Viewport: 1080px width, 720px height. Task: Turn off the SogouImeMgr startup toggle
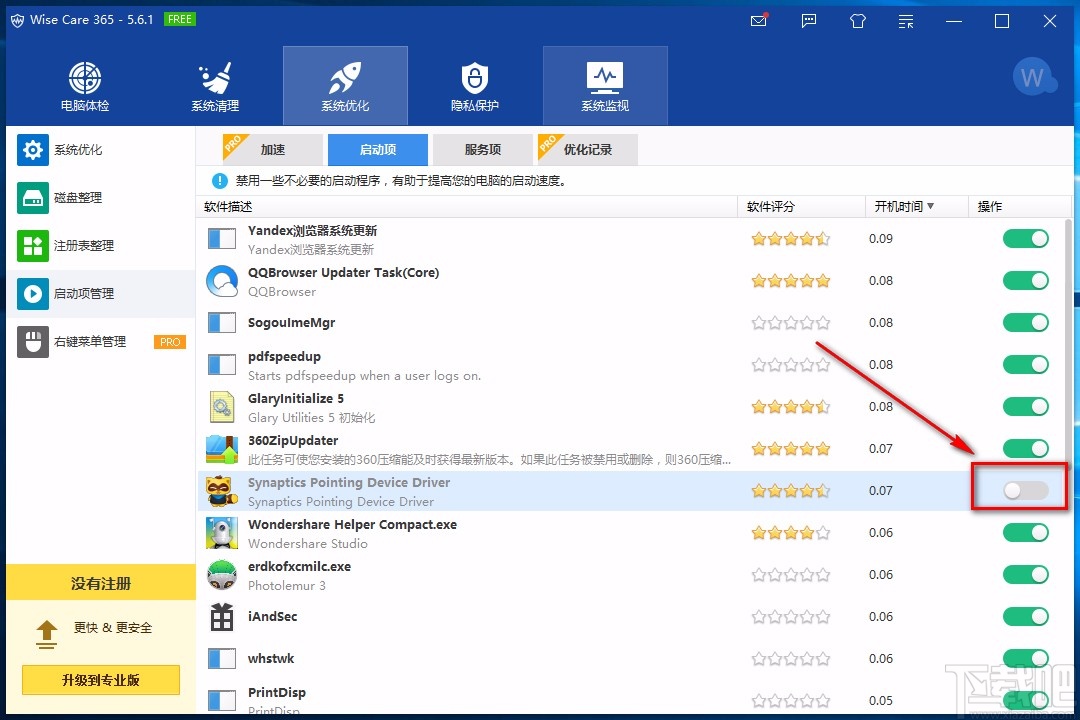(x=1026, y=323)
